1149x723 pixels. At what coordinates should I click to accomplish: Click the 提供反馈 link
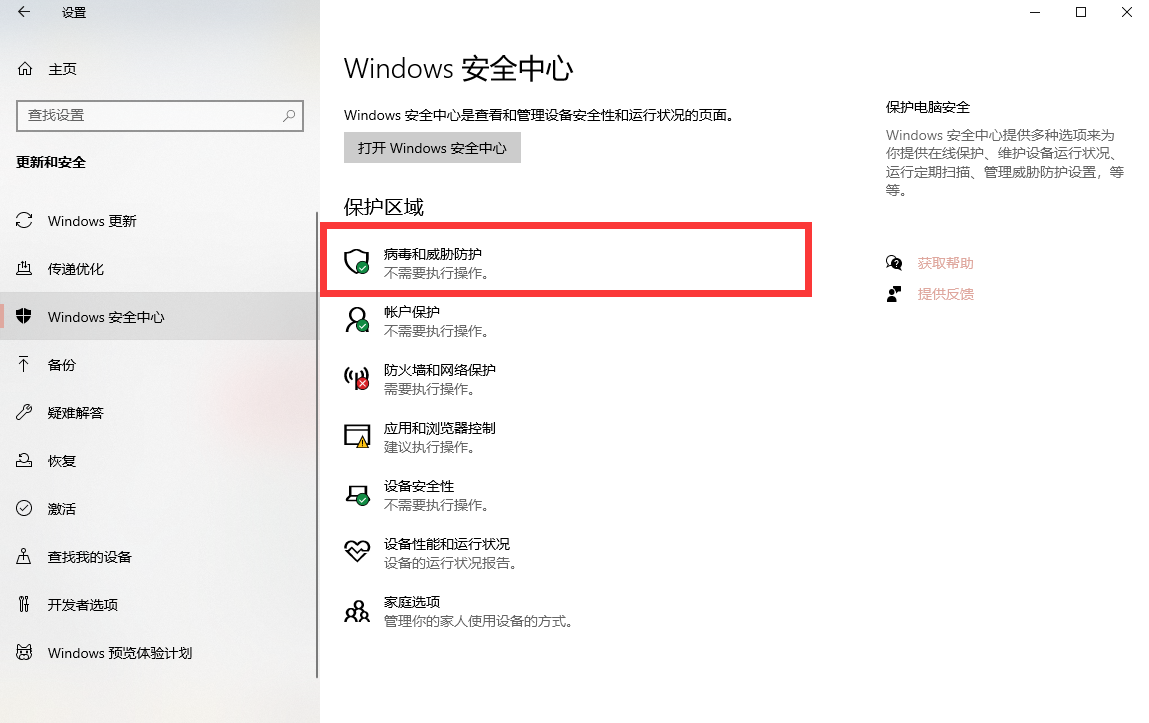tap(945, 294)
